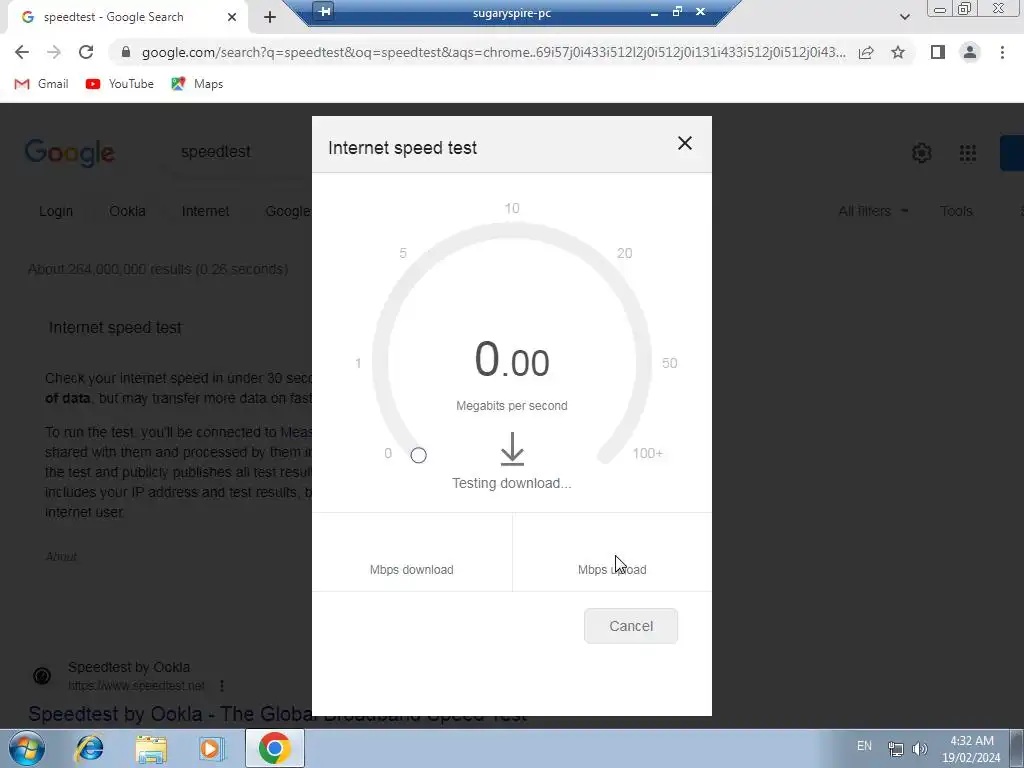Select the Login filter chip

coord(56,211)
